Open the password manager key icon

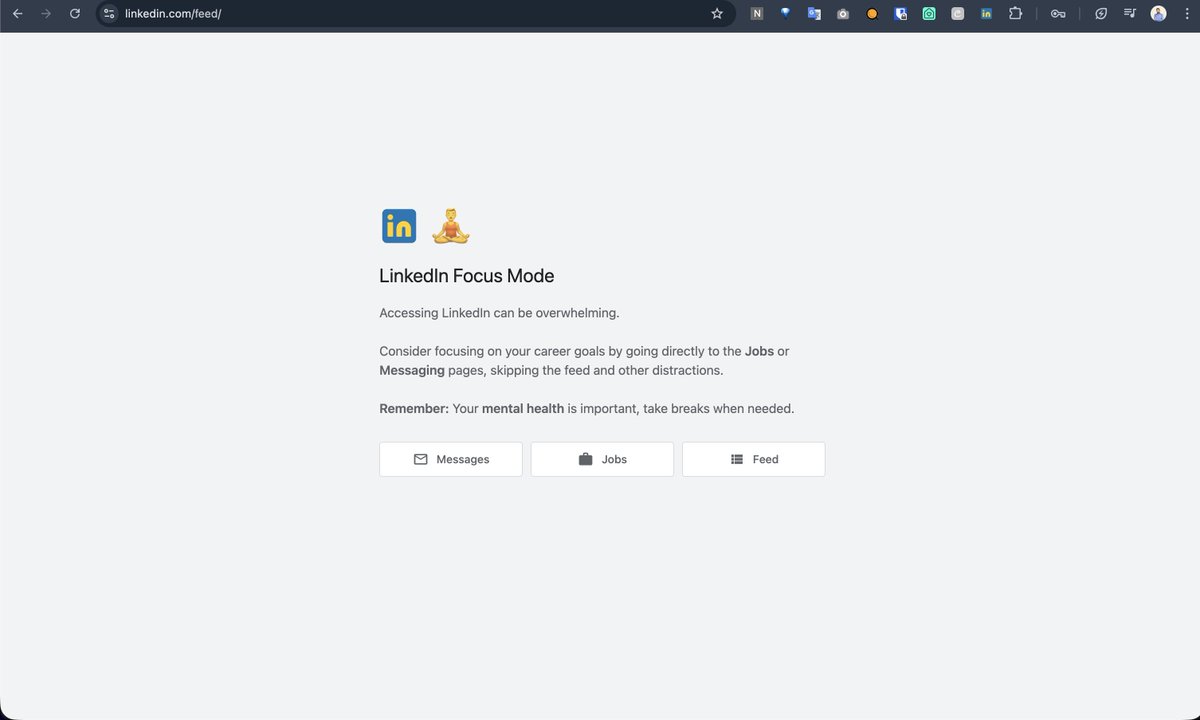point(1058,14)
